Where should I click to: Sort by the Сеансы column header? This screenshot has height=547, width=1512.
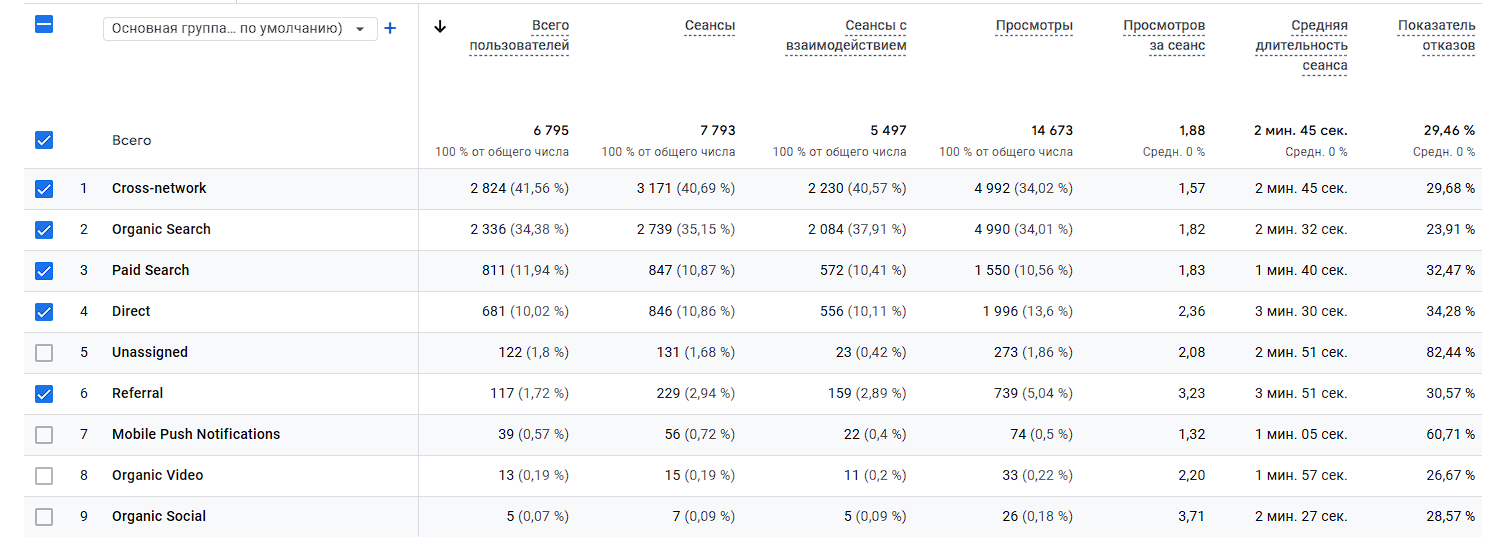click(x=709, y=26)
